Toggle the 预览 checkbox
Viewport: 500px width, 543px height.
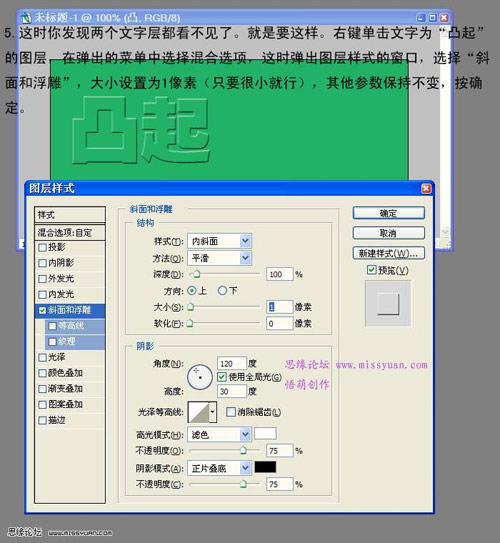(372, 270)
